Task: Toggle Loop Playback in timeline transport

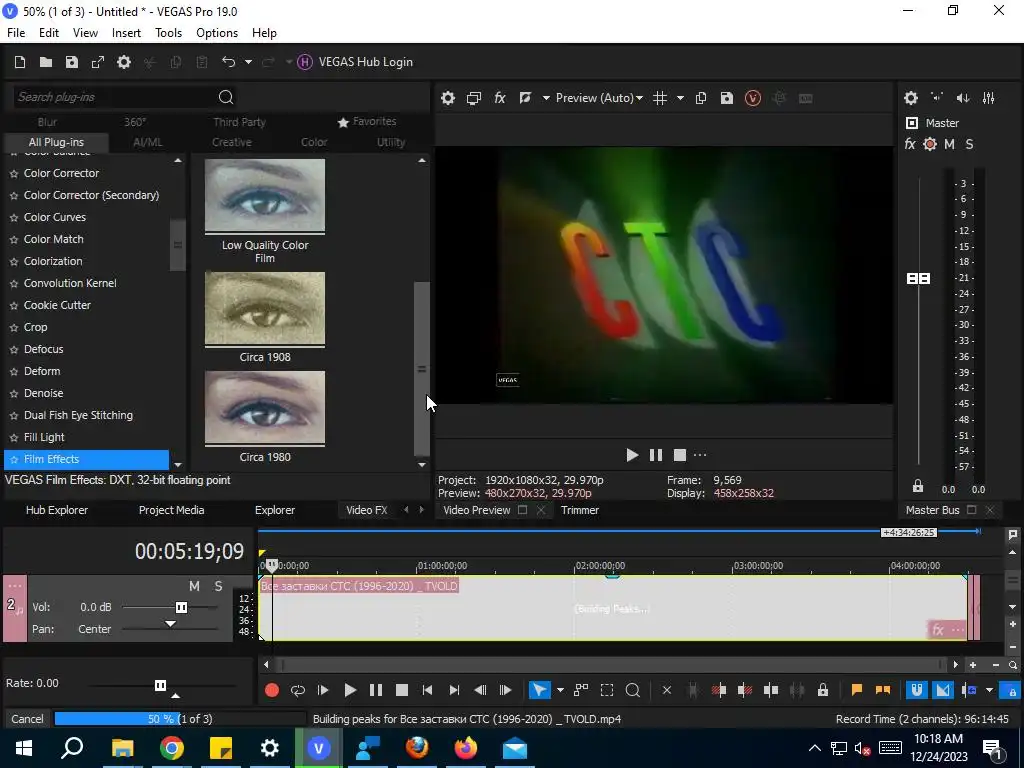Action: point(298,690)
